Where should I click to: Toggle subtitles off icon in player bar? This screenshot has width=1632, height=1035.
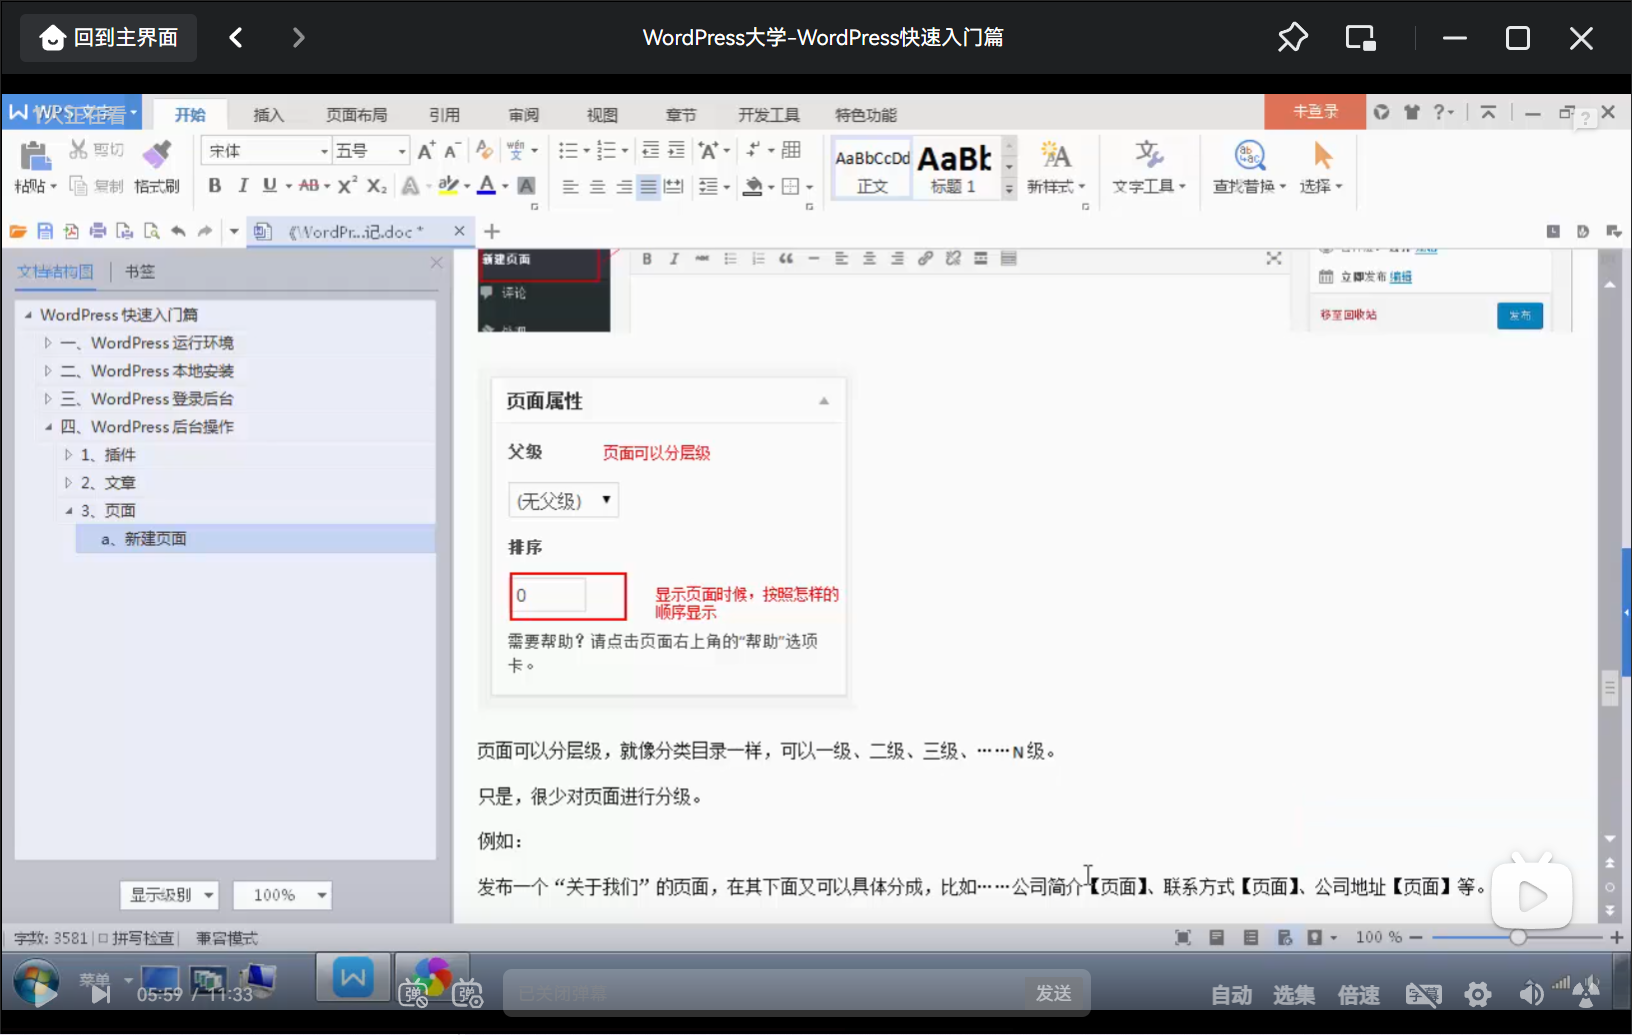[x=1423, y=994]
